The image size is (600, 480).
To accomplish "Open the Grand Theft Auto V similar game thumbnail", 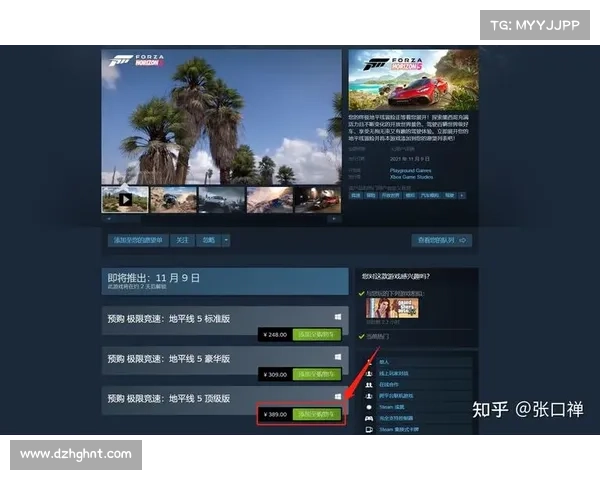I will pyautogui.click(x=392, y=308).
